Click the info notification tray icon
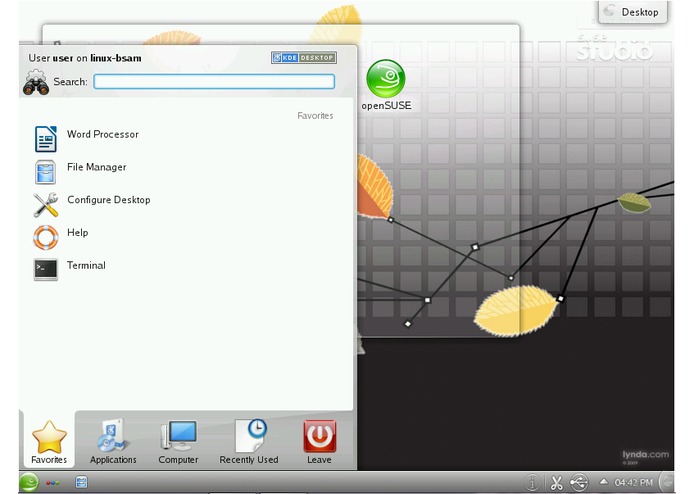 click(532, 482)
